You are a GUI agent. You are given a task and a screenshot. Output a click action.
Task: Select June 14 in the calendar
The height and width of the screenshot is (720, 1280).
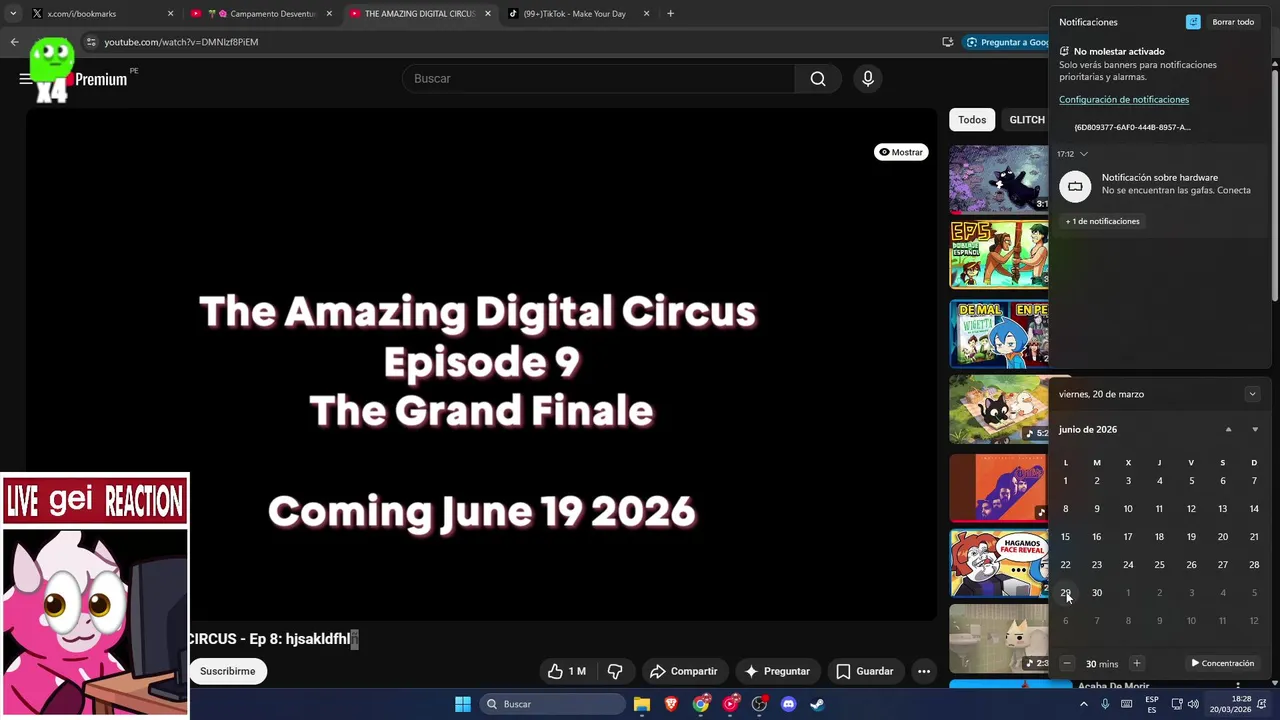coord(1254,509)
